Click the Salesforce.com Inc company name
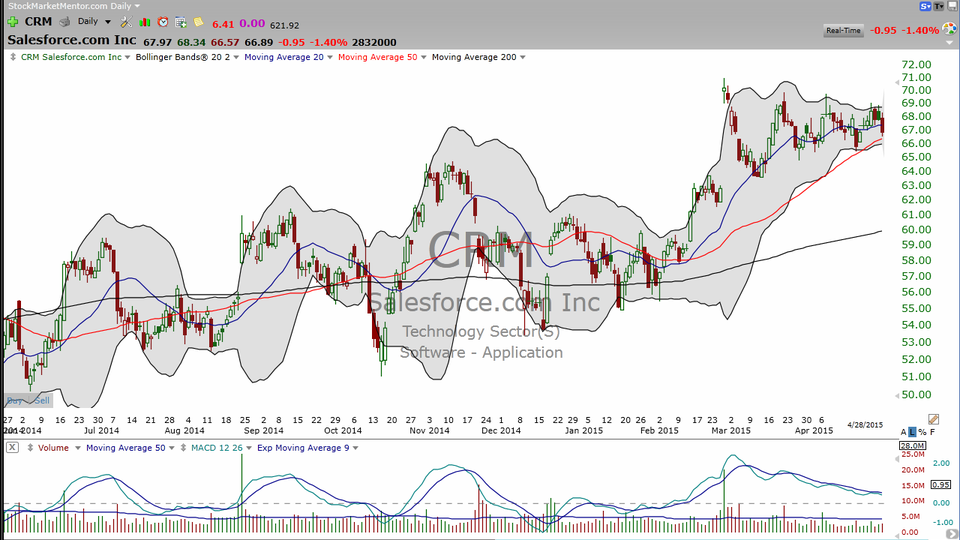This screenshot has height=540, width=960. (72, 40)
